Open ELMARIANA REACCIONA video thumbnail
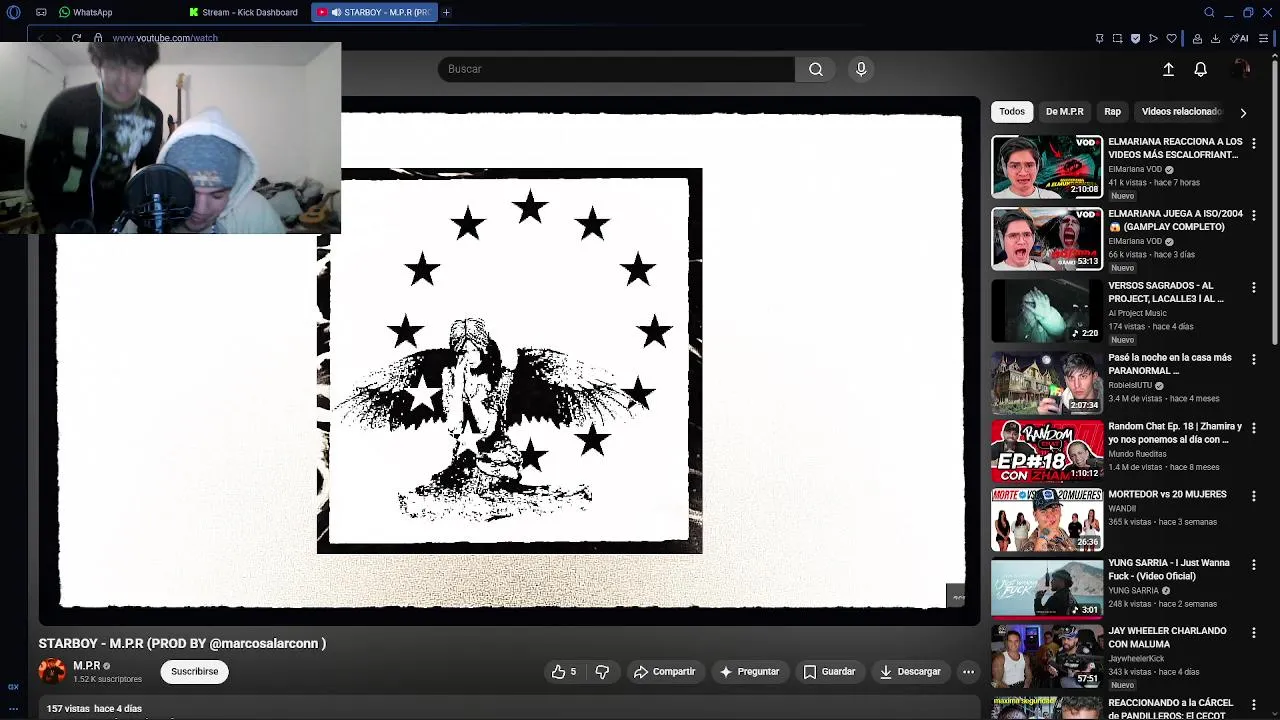Image resolution: width=1280 pixels, height=720 pixels. click(1047, 167)
